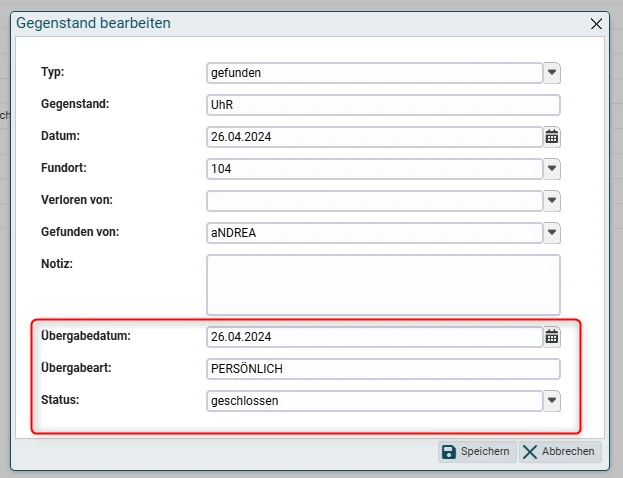Screen dimensions: 623x478
Task: Focus the Gegenstand field containing UhR
Action: pos(383,105)
